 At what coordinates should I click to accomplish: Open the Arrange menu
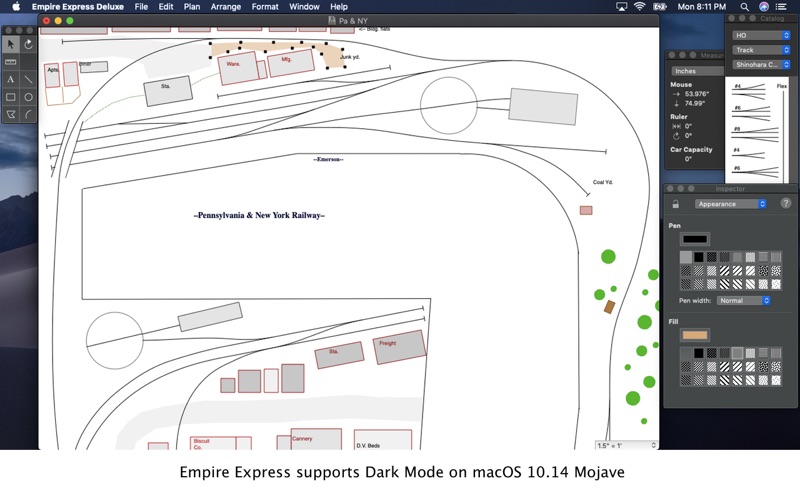pyautogui.click(x=226, y=7)
